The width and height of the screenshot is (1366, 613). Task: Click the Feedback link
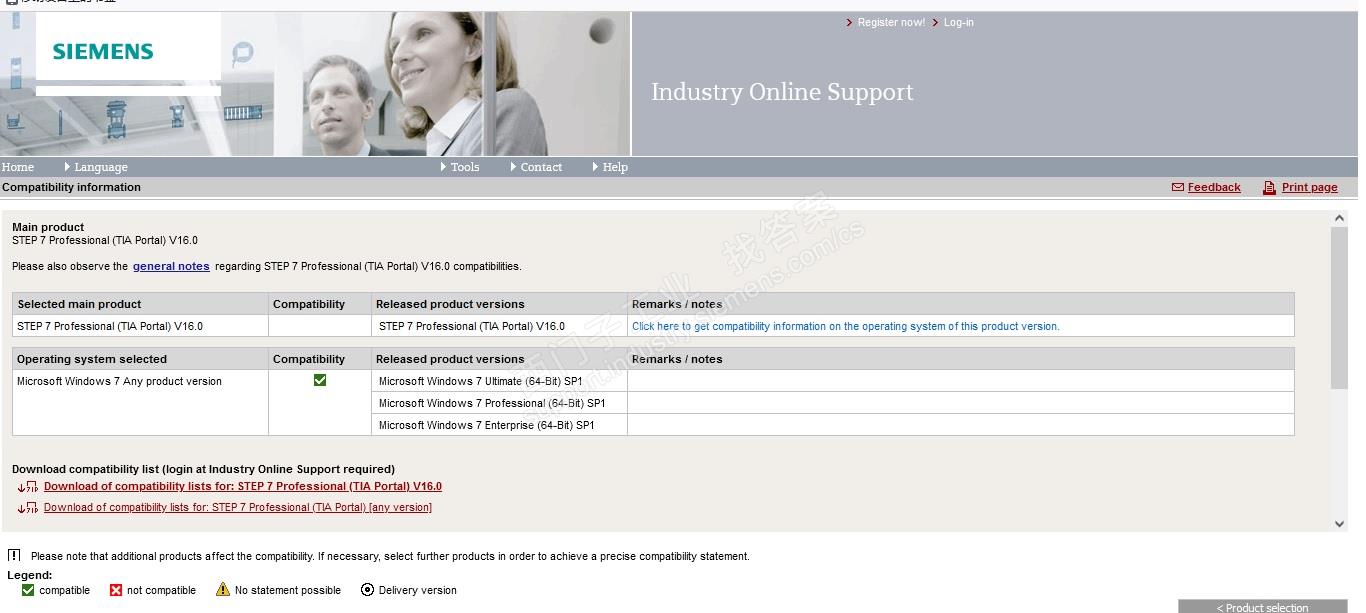click(1214, 187)
